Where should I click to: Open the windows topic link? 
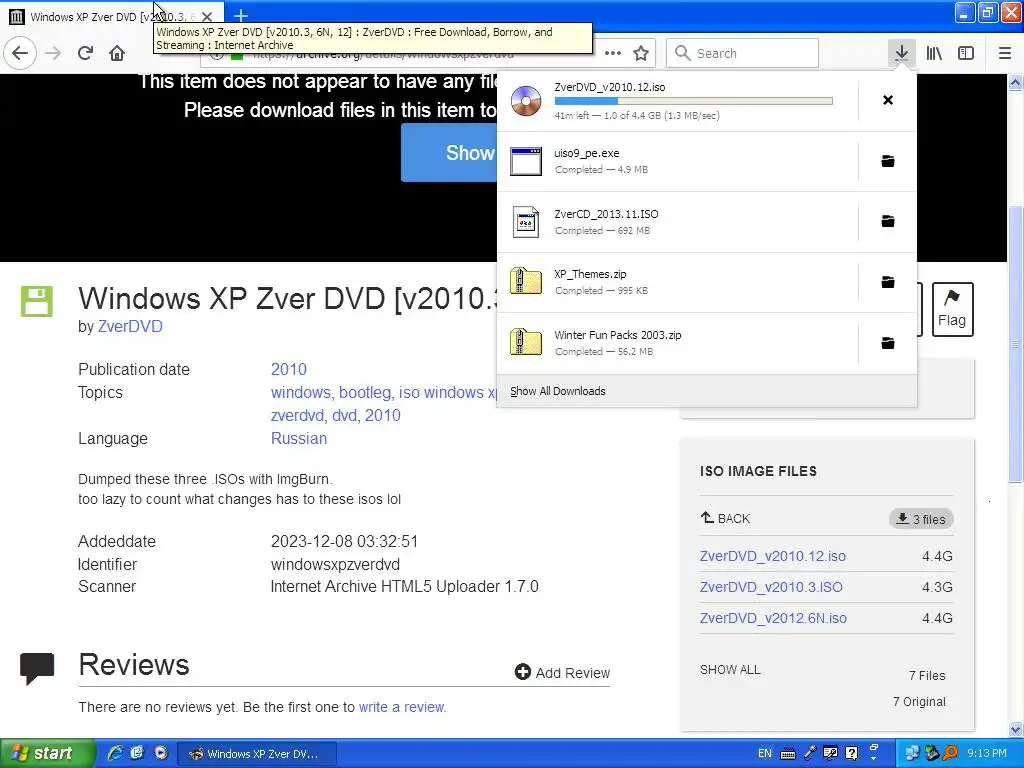click(300, 392)
